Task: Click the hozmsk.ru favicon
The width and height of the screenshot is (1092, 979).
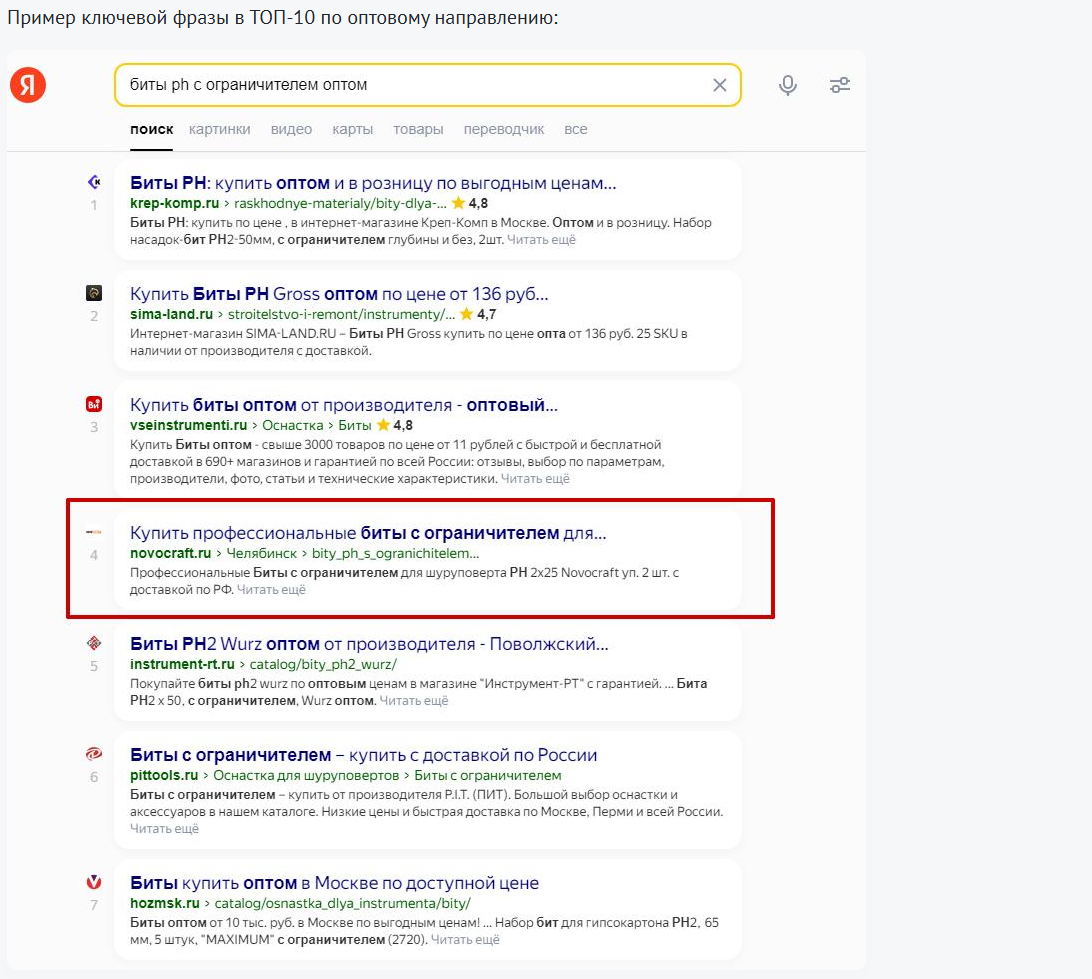Action: pyautogui.click(x=94, y=882)
